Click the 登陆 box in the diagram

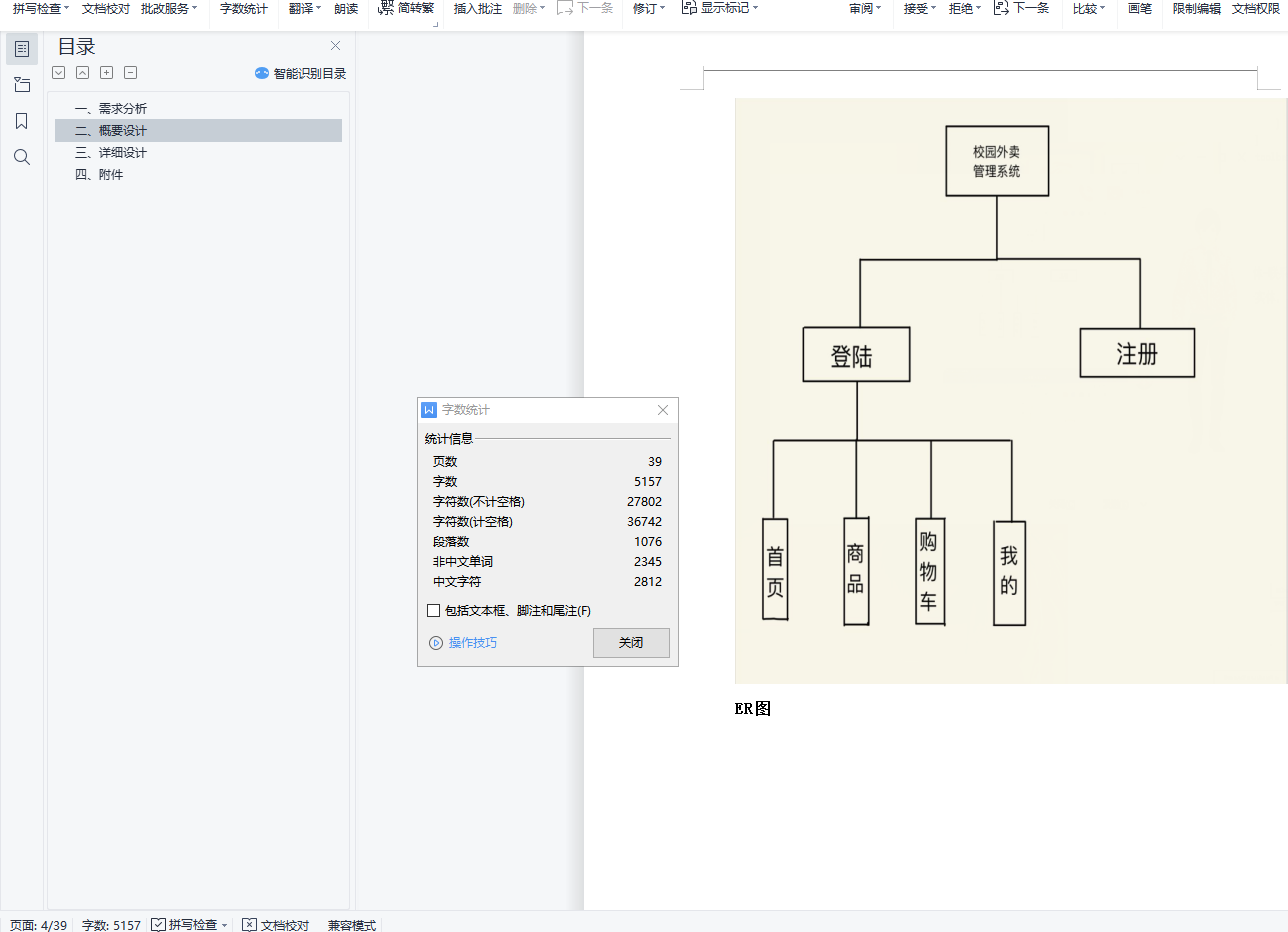(856, 354)
